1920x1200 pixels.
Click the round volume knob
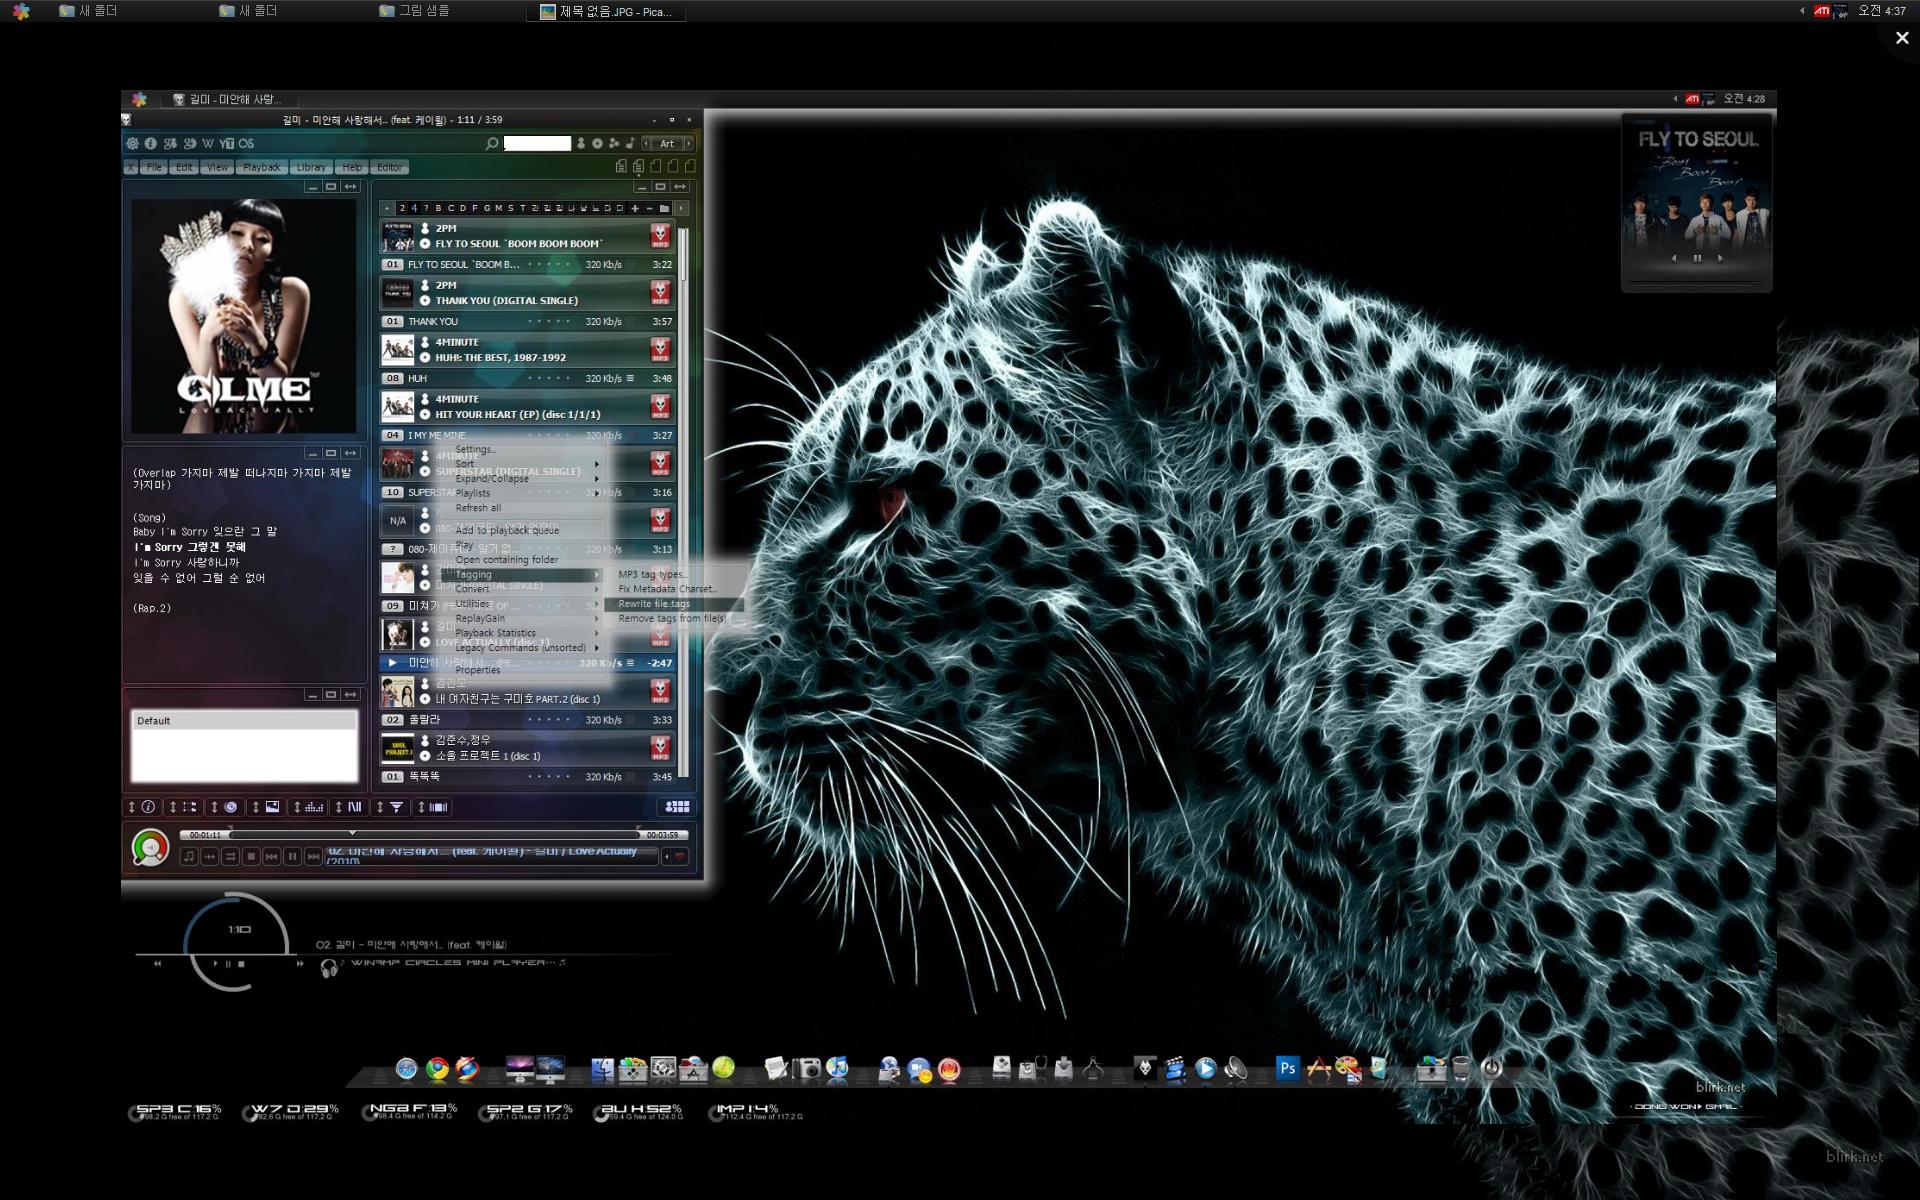point(150,848)
